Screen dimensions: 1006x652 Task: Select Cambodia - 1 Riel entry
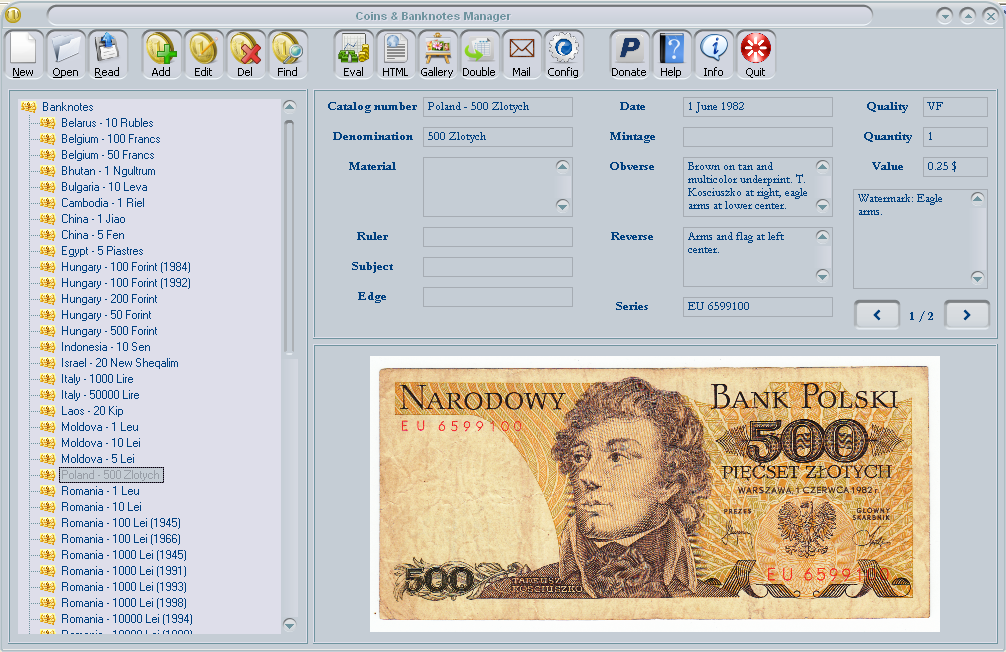click(103, 203)
